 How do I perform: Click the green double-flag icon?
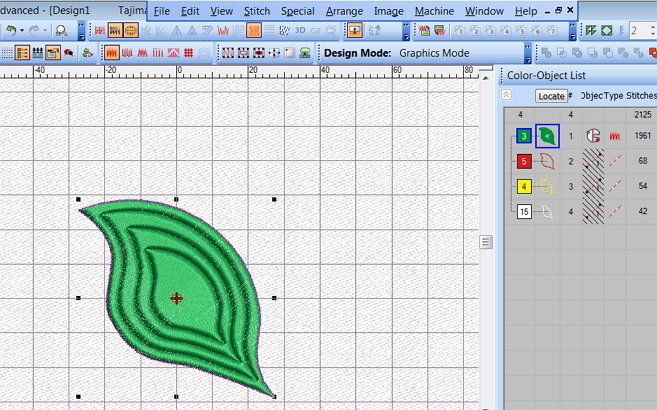coord(590,31)
